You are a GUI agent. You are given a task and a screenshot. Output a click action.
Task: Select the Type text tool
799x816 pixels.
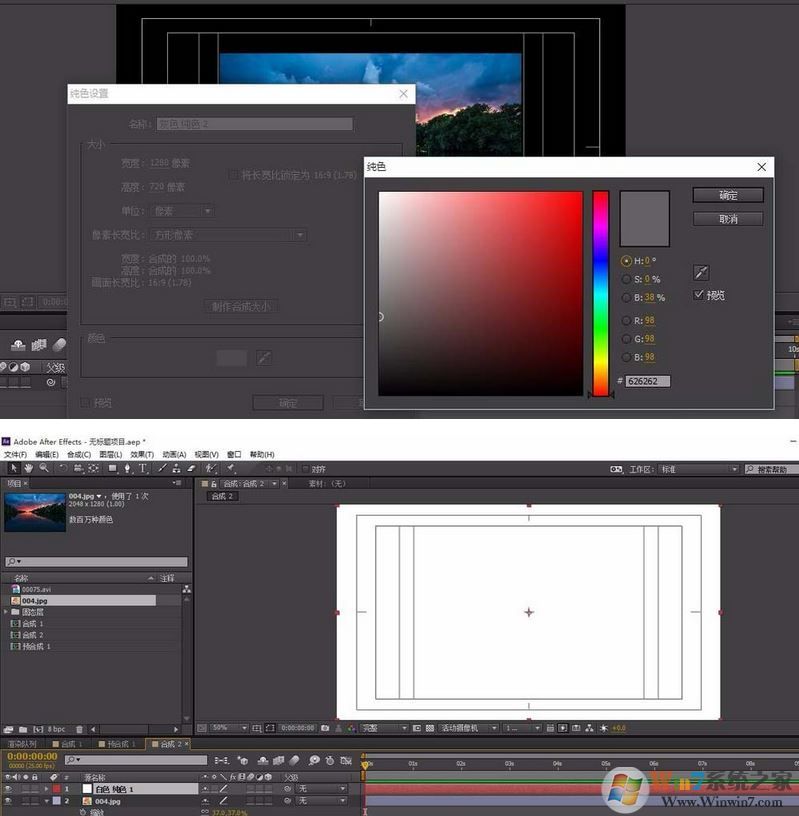[x=143, y=468]
